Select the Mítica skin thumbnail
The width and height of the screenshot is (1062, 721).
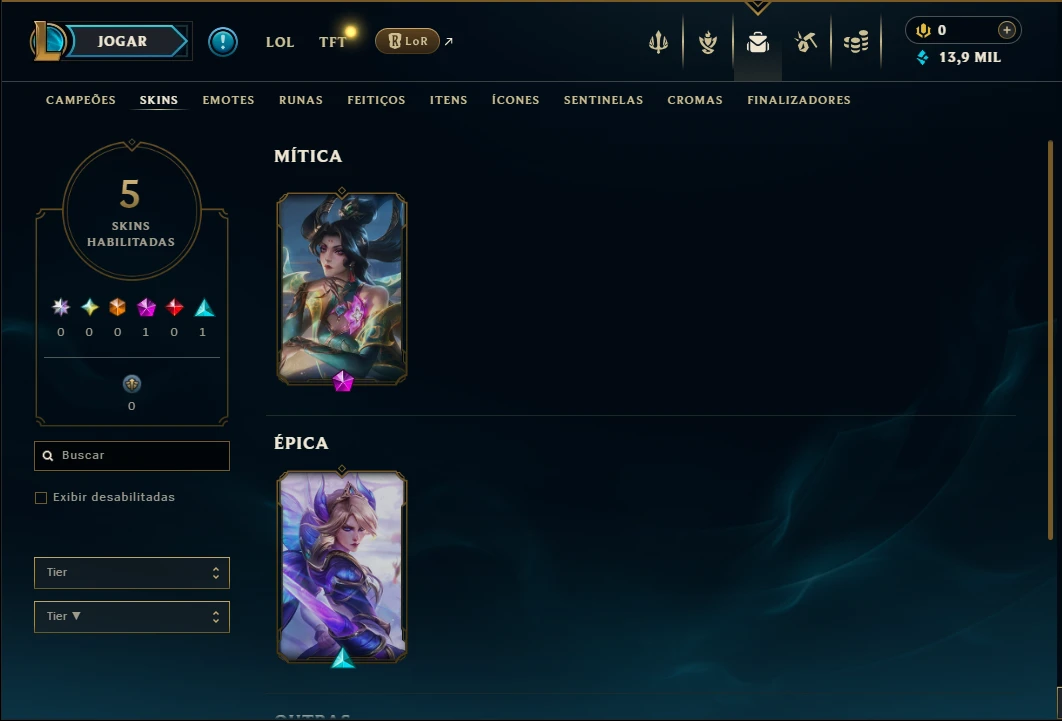[x=342, y=289]
